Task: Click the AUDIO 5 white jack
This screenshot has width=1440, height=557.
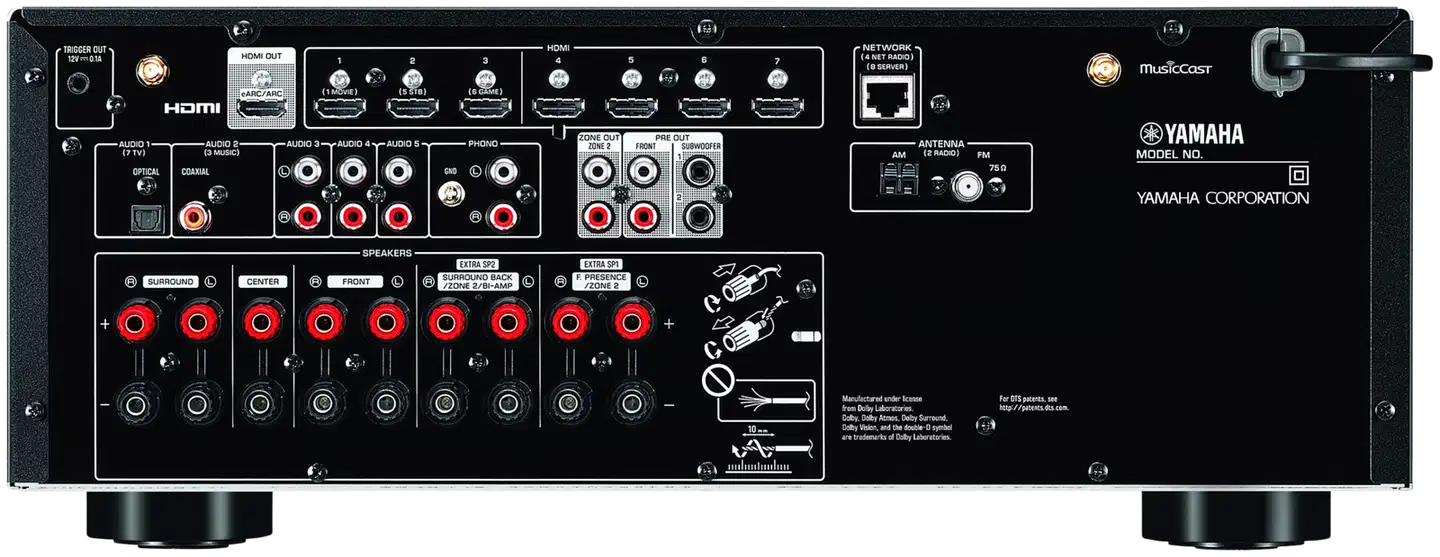Action: click(x=399, y=172)
